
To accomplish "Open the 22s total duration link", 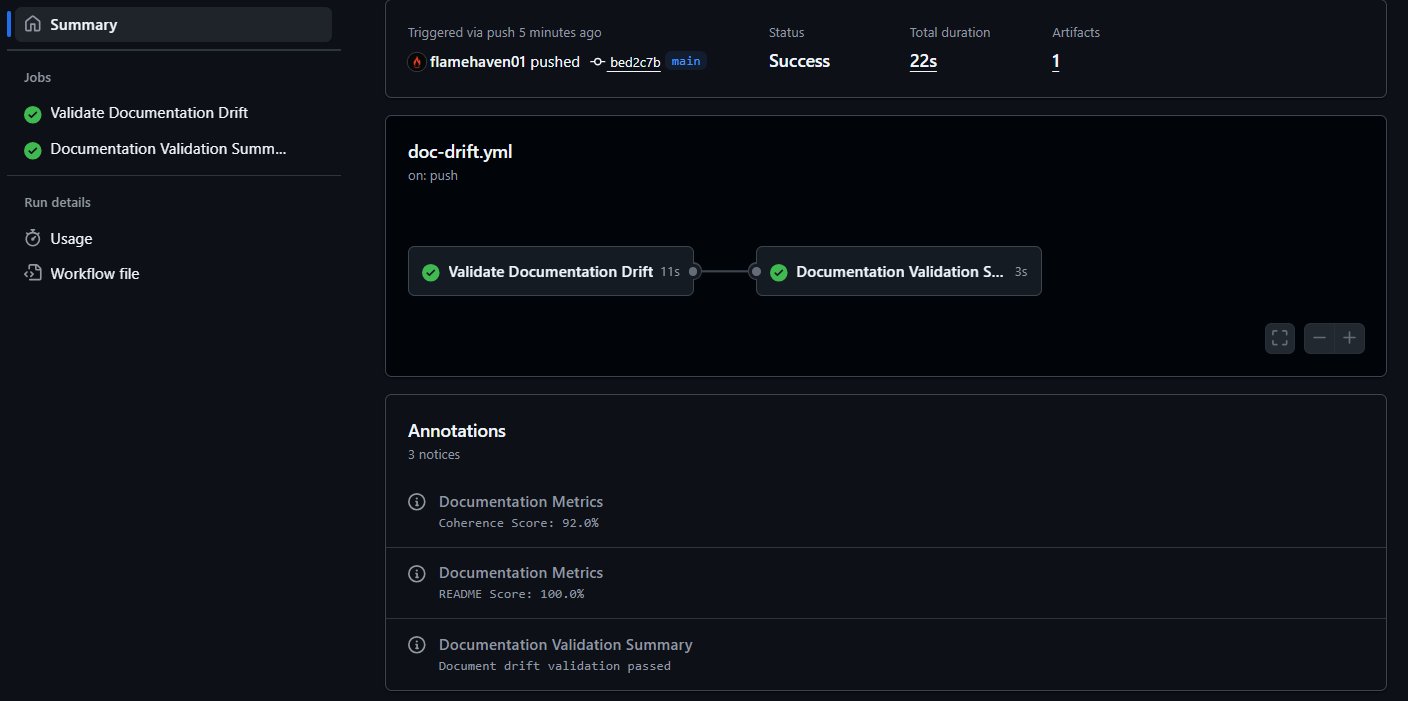I will click(923, 62).
